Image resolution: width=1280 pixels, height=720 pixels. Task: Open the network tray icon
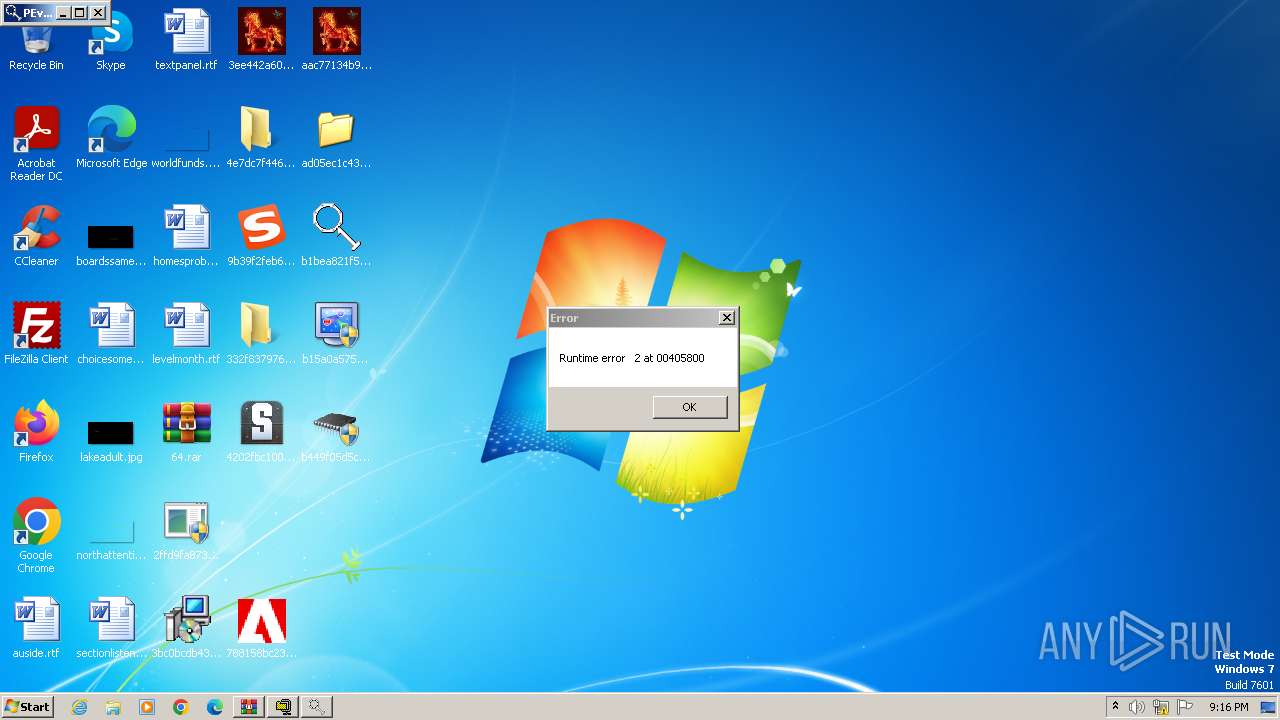point(1161,707)
